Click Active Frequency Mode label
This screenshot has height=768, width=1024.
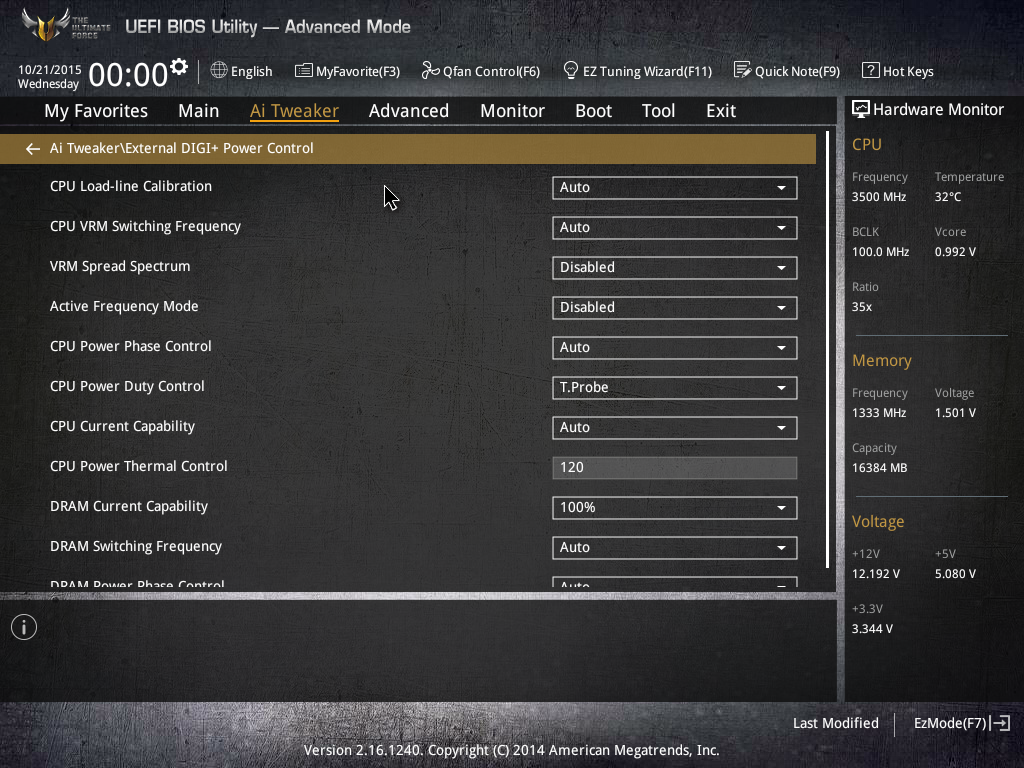(x=124, y=306)
